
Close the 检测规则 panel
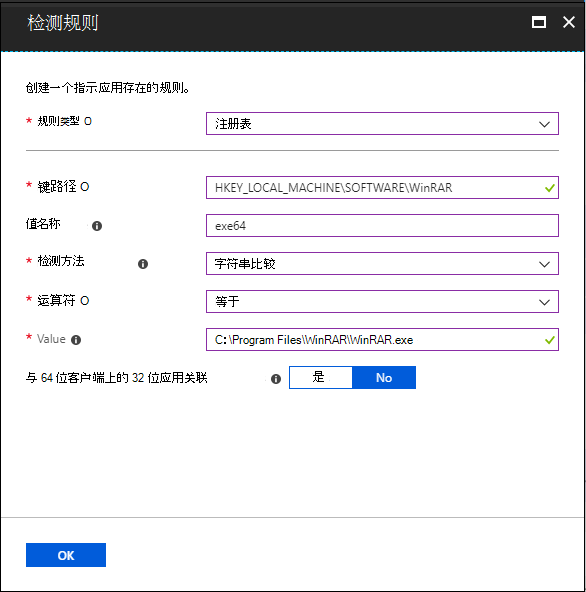coord(569,22)
